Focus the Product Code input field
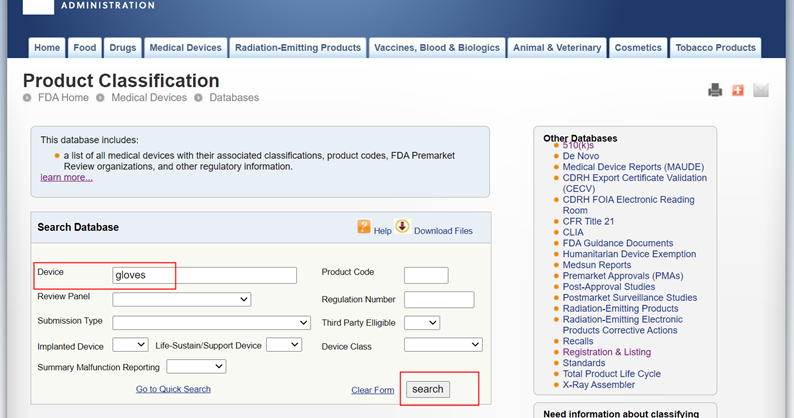Viewport: 794px width, 418px height. coord(426,275)
